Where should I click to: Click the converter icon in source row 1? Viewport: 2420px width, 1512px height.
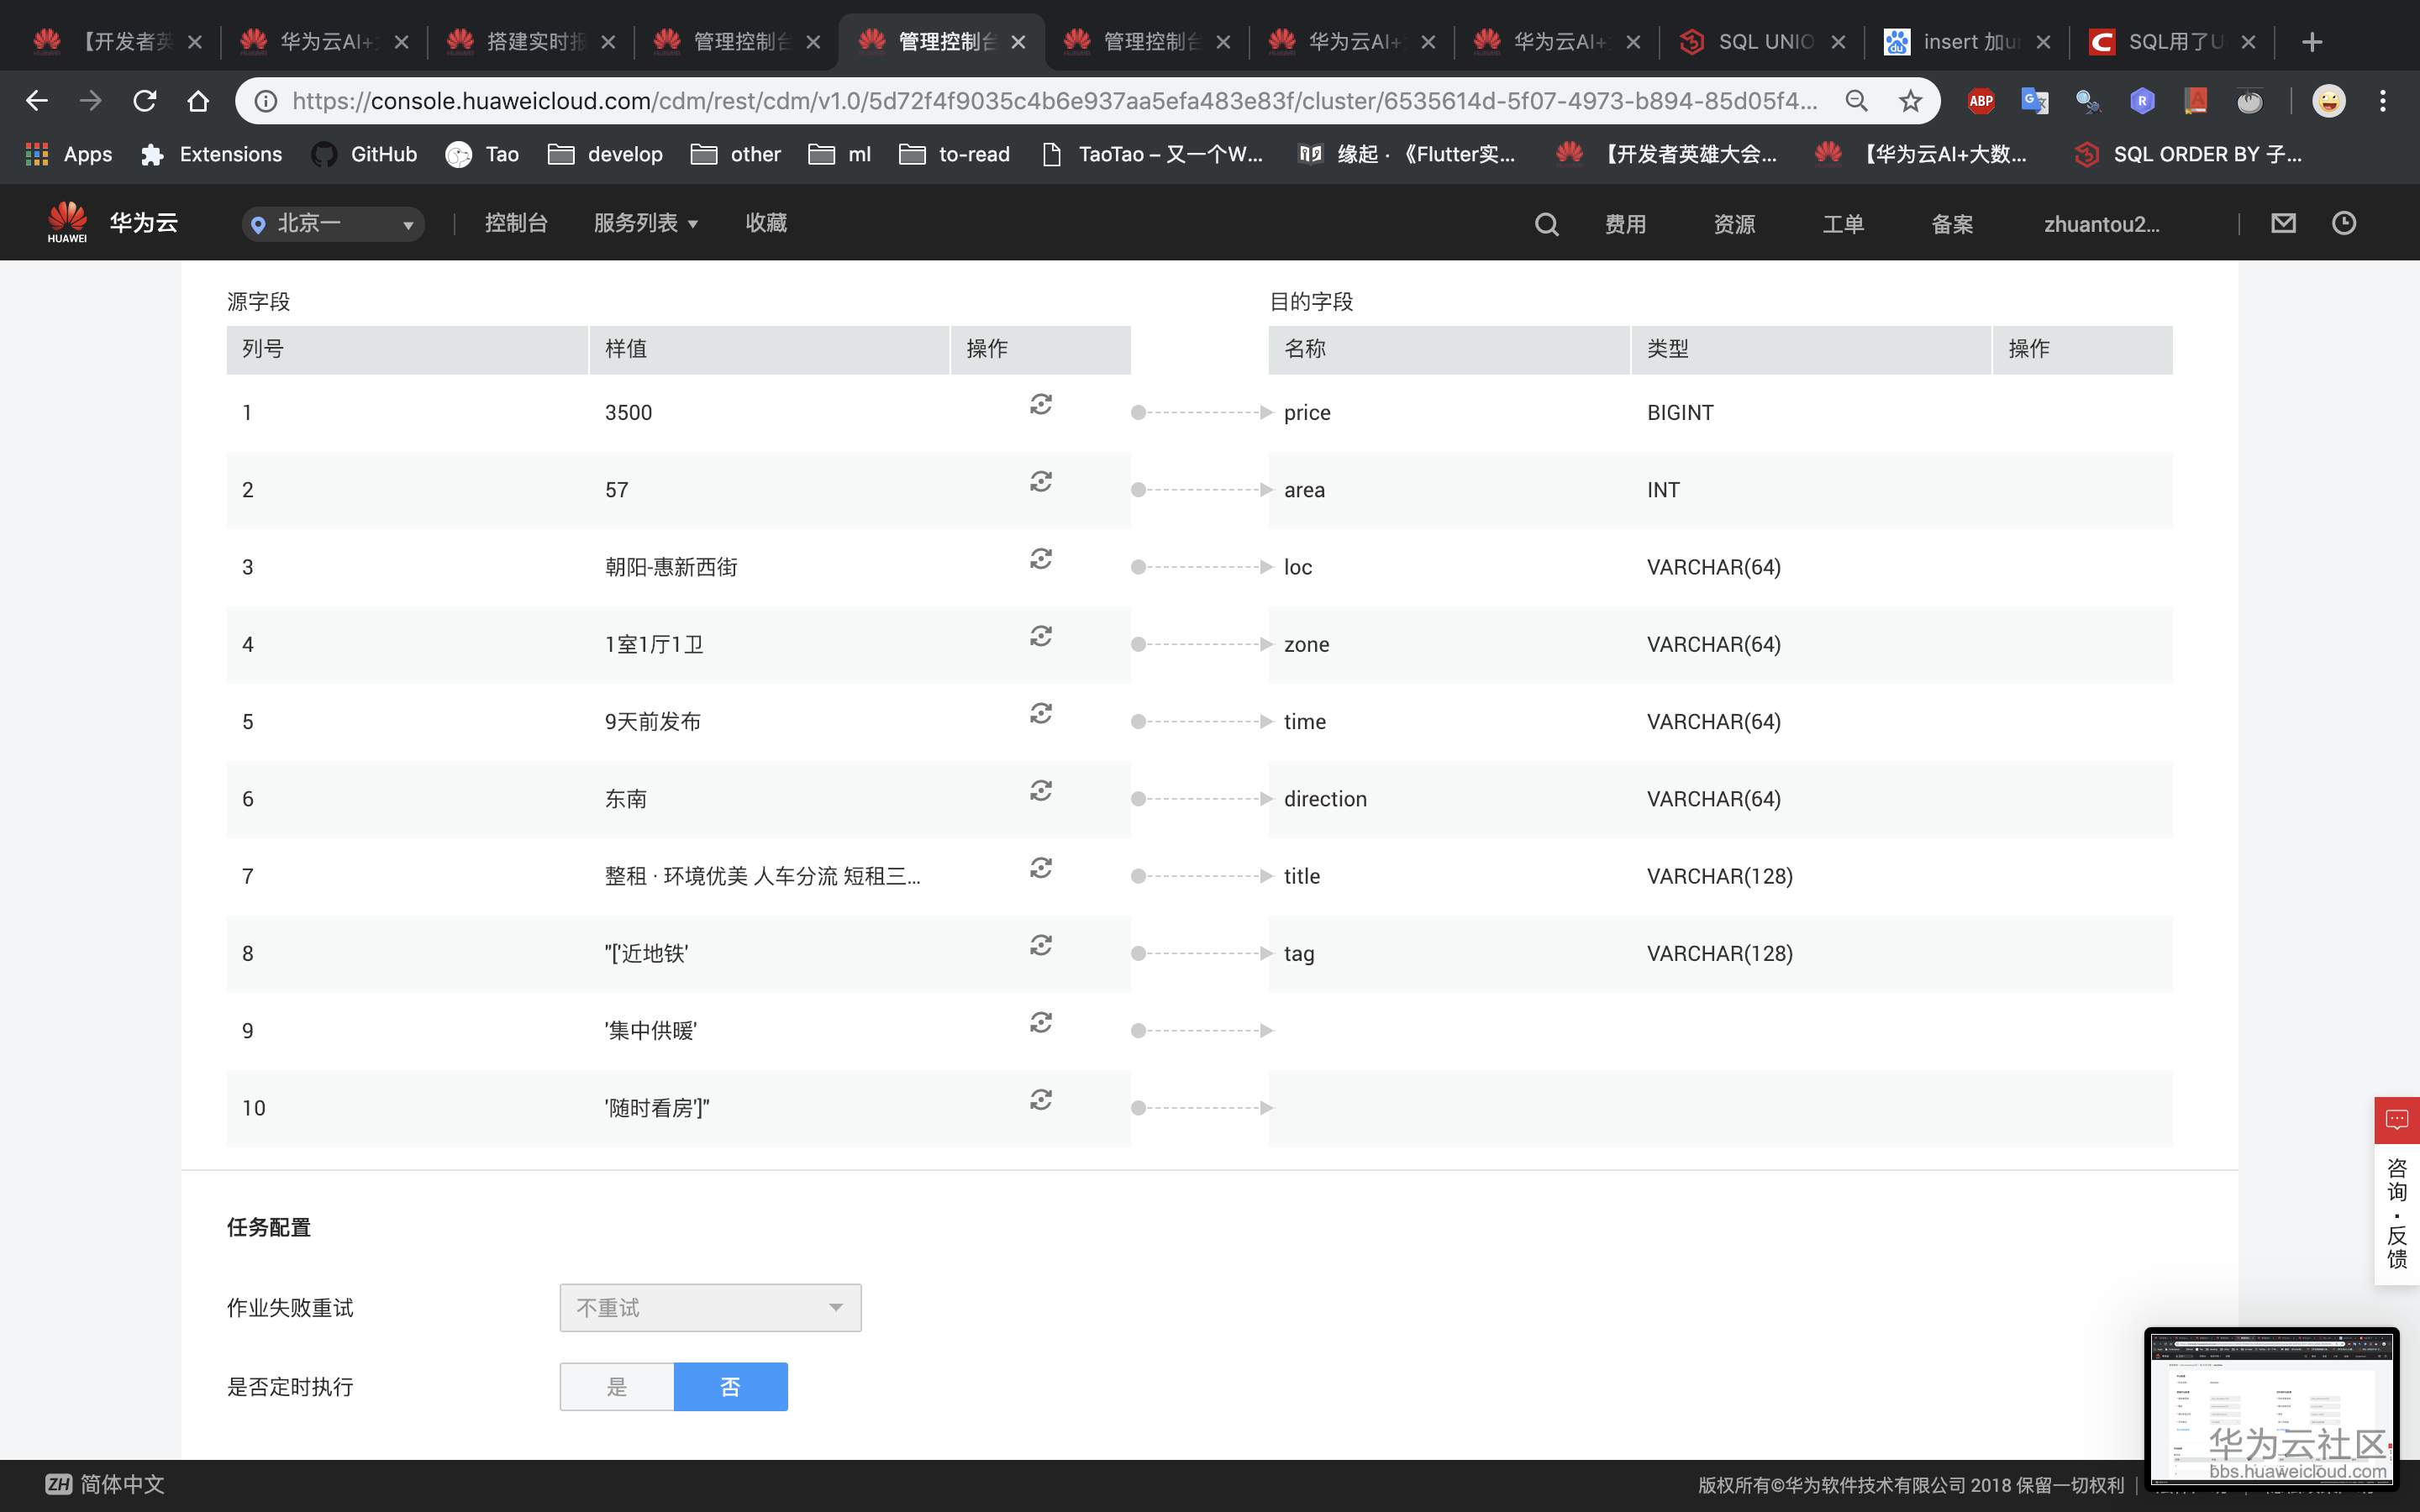coord(1040,404)
